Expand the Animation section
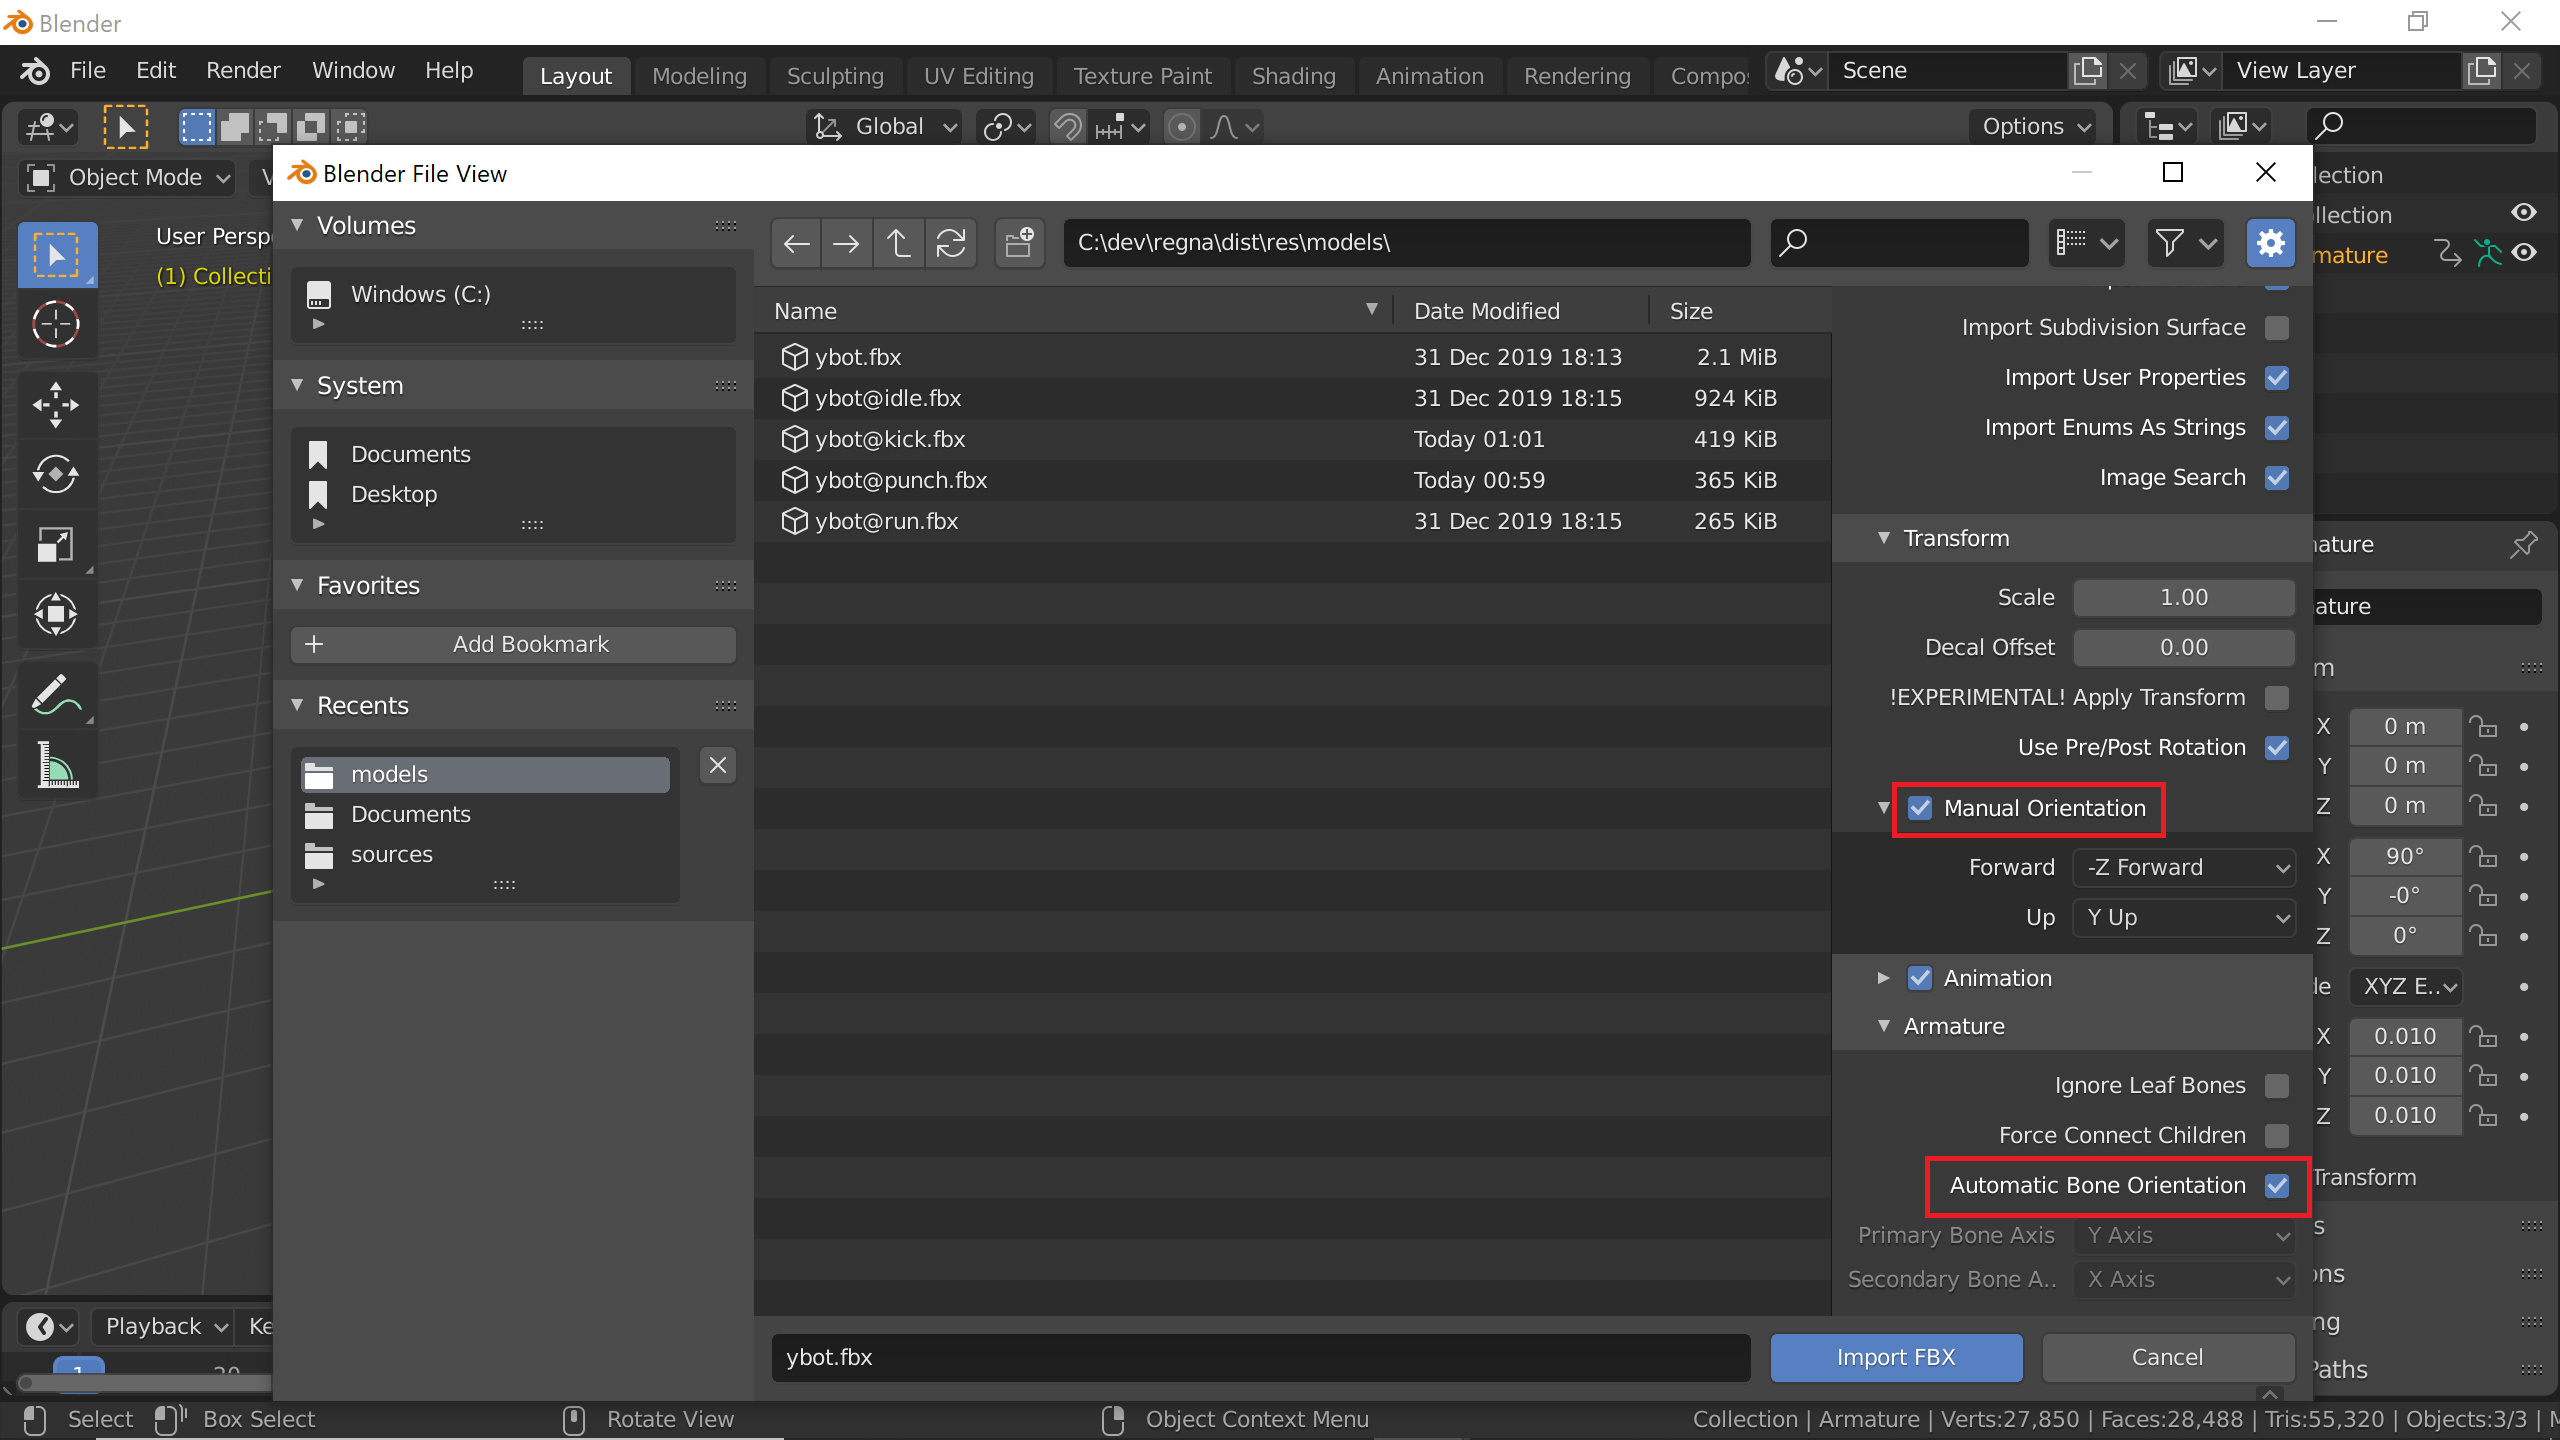 point(1884,978)
